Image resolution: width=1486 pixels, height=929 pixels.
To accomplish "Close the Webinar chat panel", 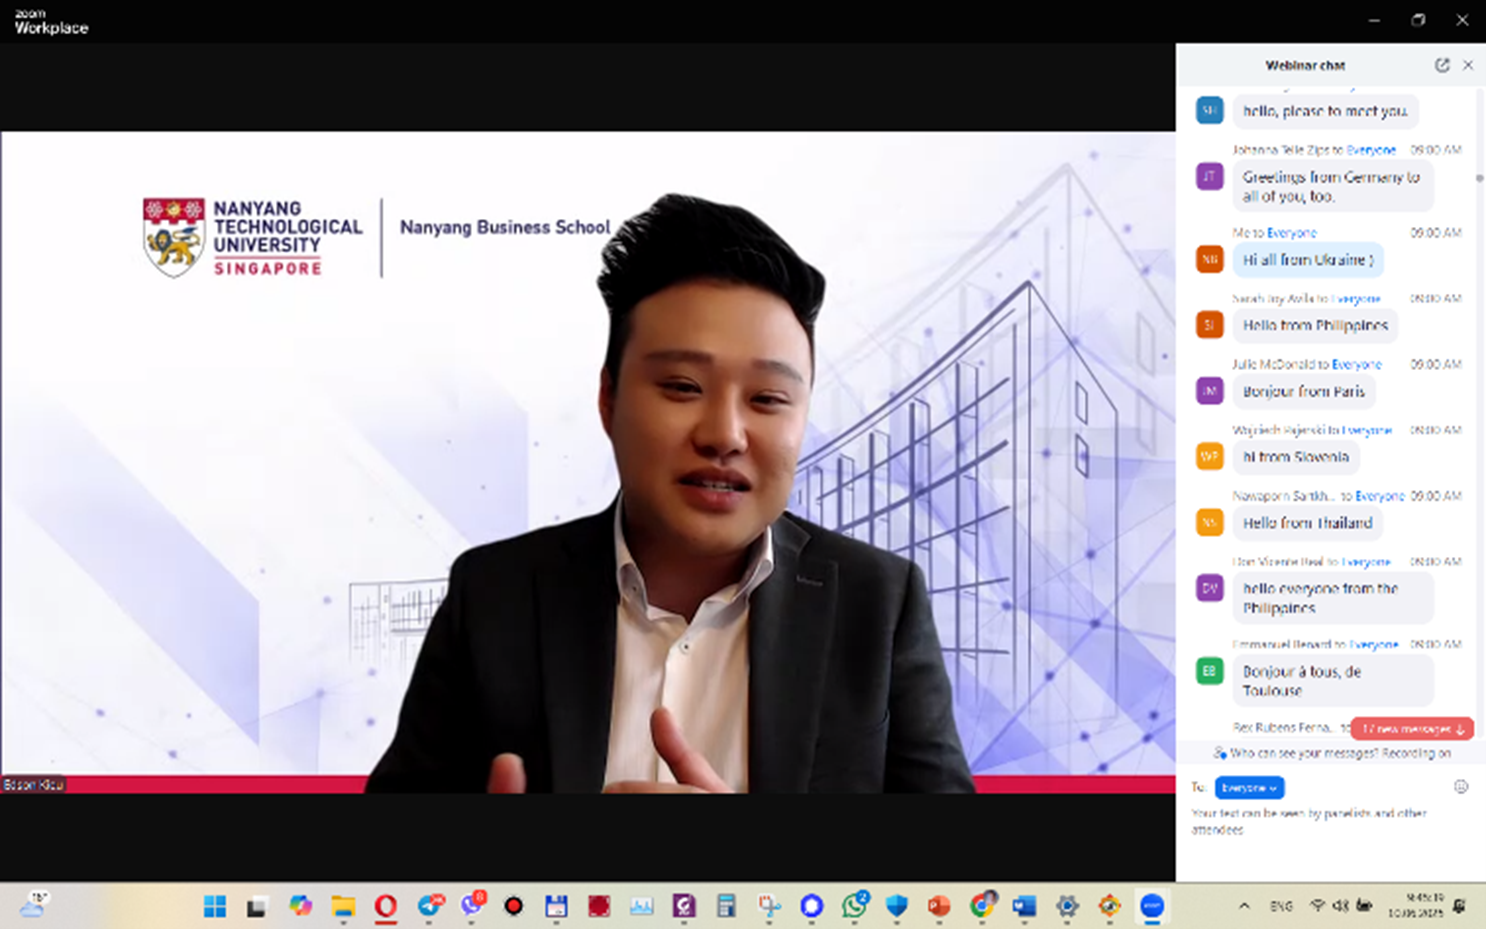I will 1467,65.
